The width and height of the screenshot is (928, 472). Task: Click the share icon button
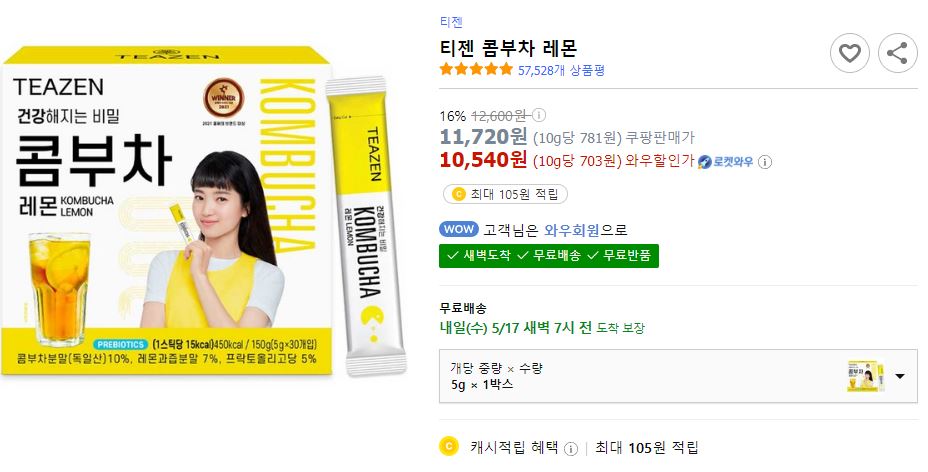(897, 53)
